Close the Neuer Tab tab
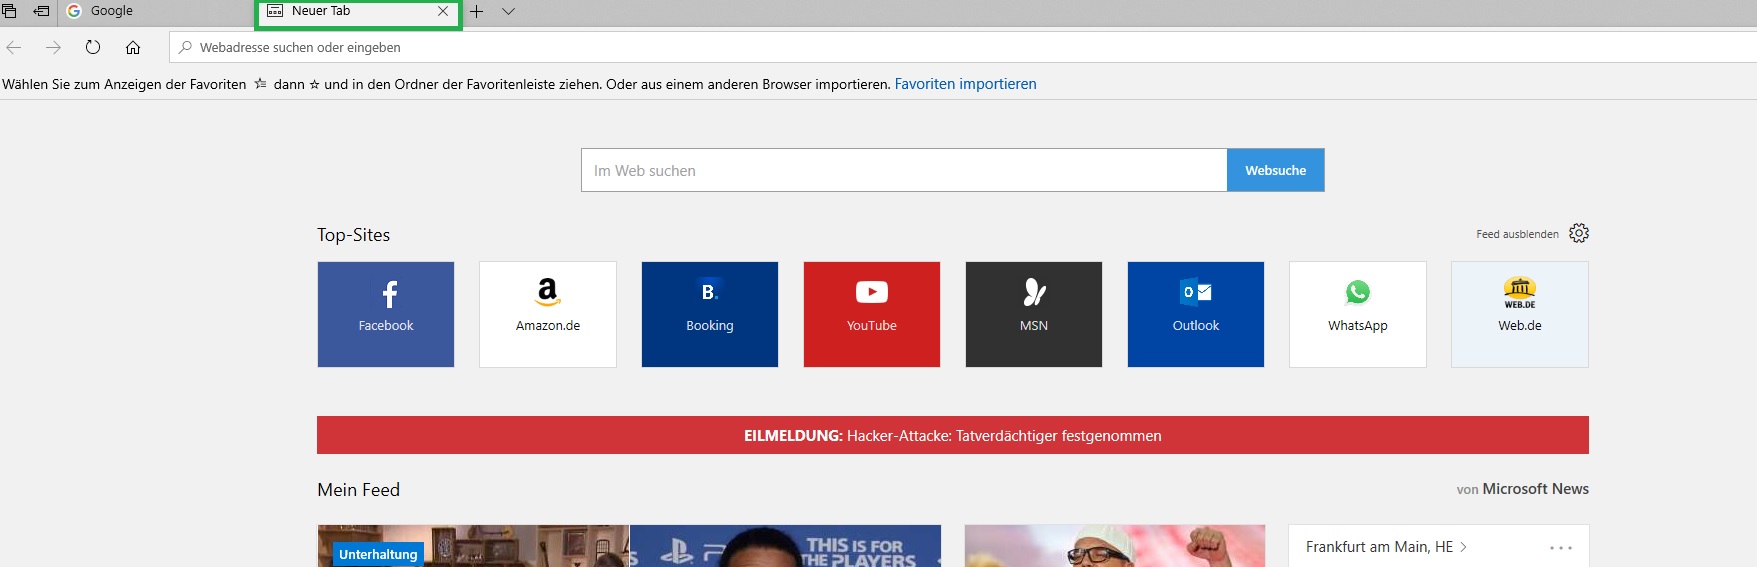This screenshot has width=1757, height=567. click(x=443, y=11)
